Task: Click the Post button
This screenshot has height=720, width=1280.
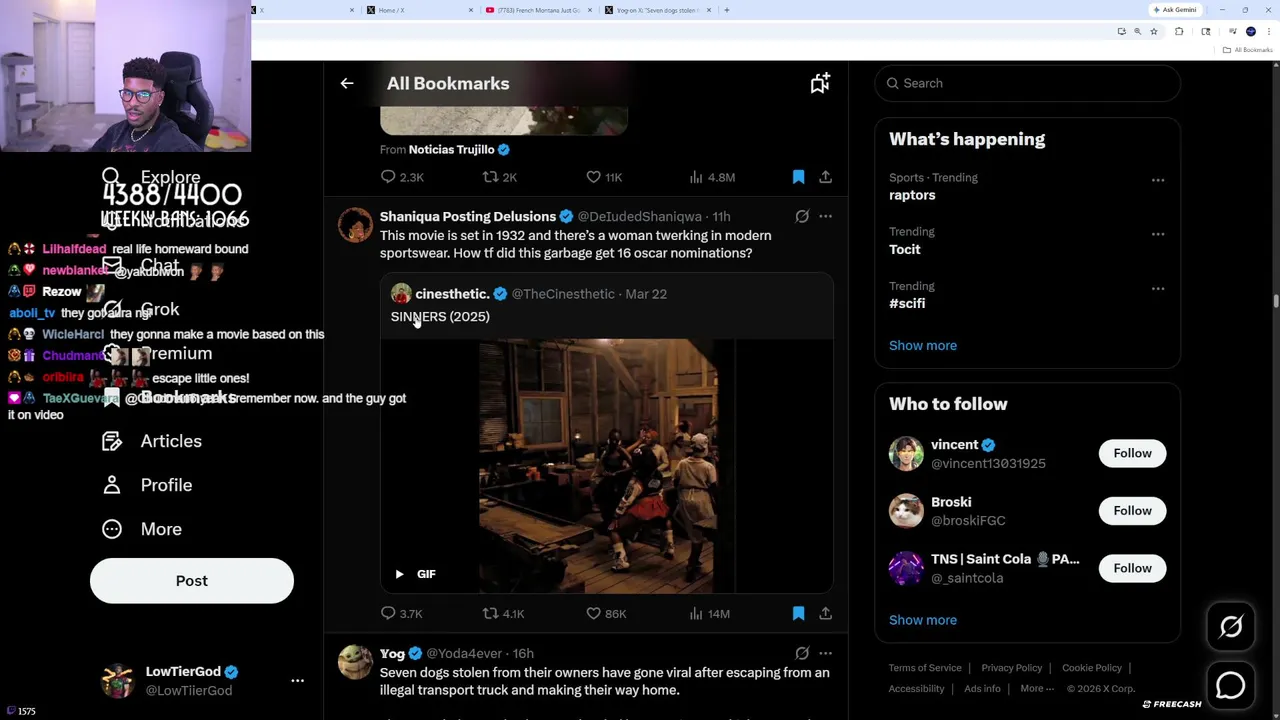Action: pos(192,581)
